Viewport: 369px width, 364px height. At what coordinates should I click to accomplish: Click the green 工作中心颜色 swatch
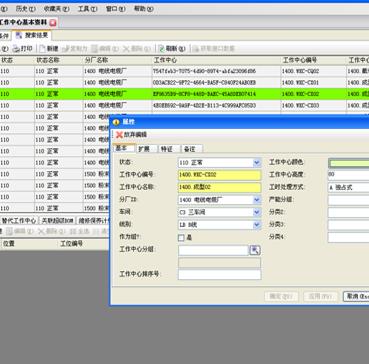click(x=349, y=163)
